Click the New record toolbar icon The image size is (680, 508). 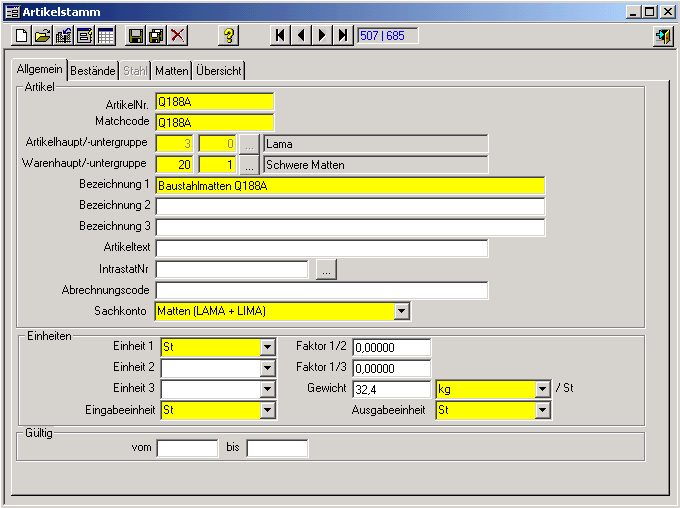coord(21,36)
